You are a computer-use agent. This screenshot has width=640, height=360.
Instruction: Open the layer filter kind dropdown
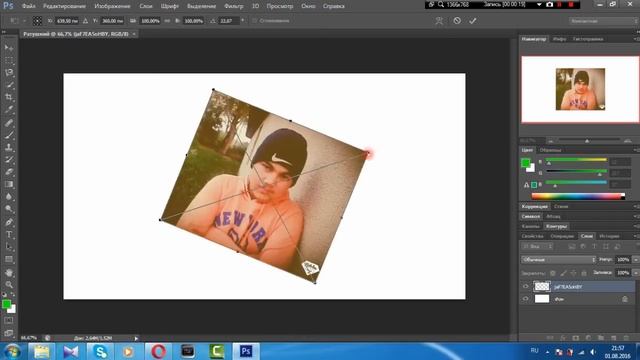click(537, 247)
